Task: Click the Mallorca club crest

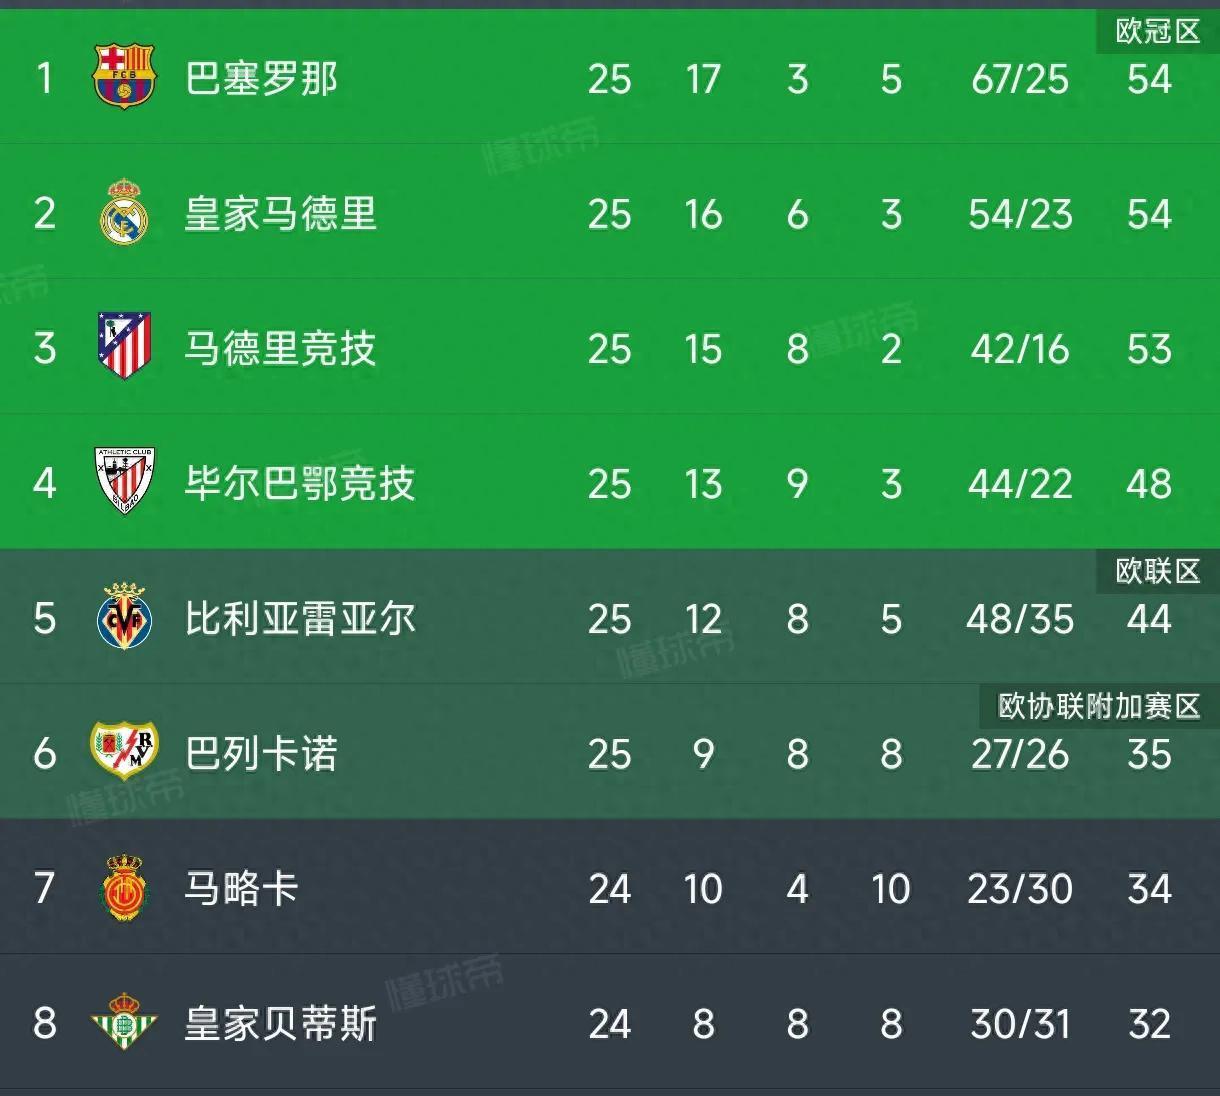Action: pos(124,887)
